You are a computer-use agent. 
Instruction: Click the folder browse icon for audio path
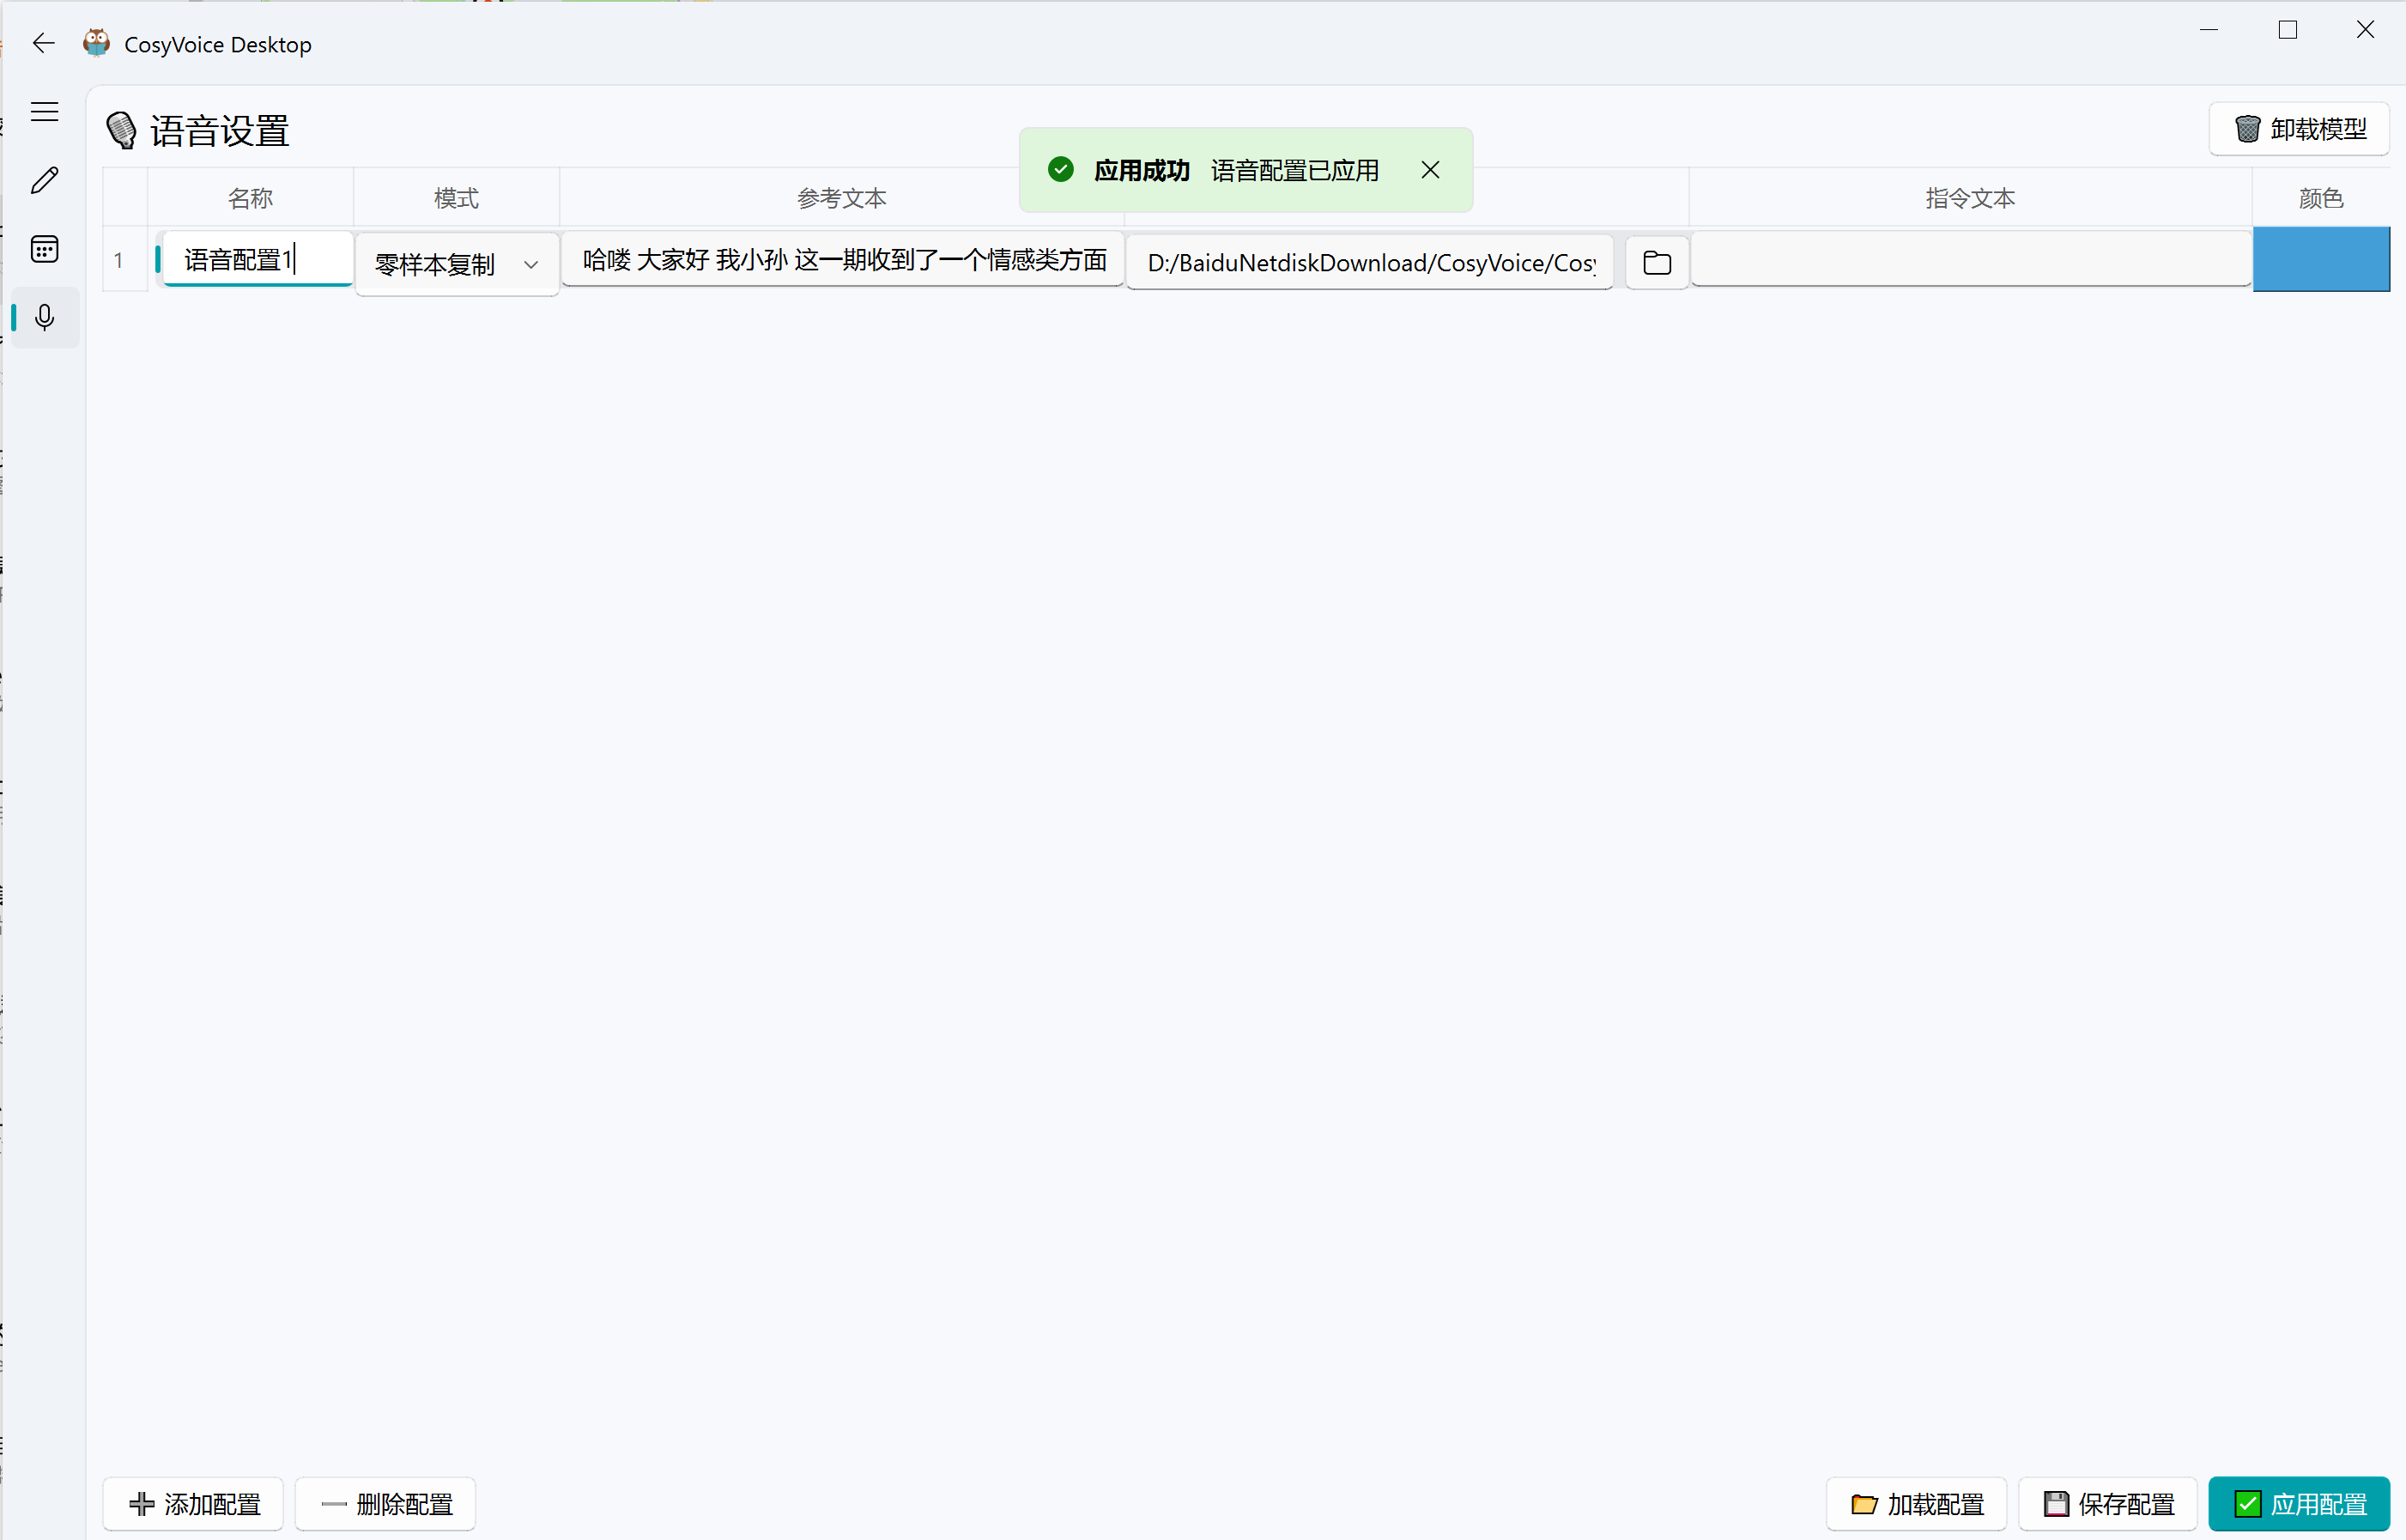pos(1656,262)
